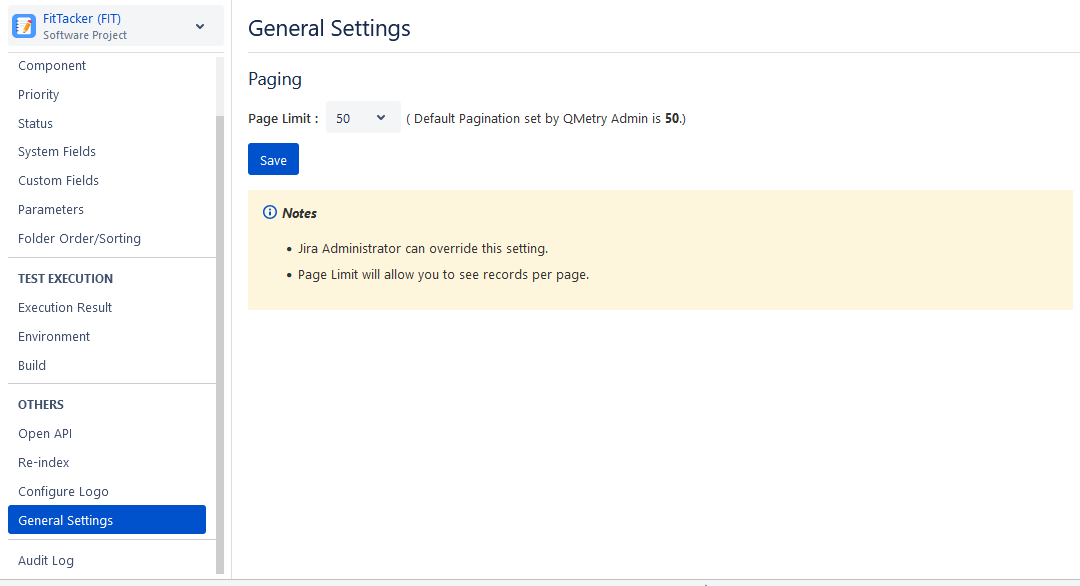Click the 'Software Project' subtitle
Viewport: 1080px width, 586px height.
[85, 35]
